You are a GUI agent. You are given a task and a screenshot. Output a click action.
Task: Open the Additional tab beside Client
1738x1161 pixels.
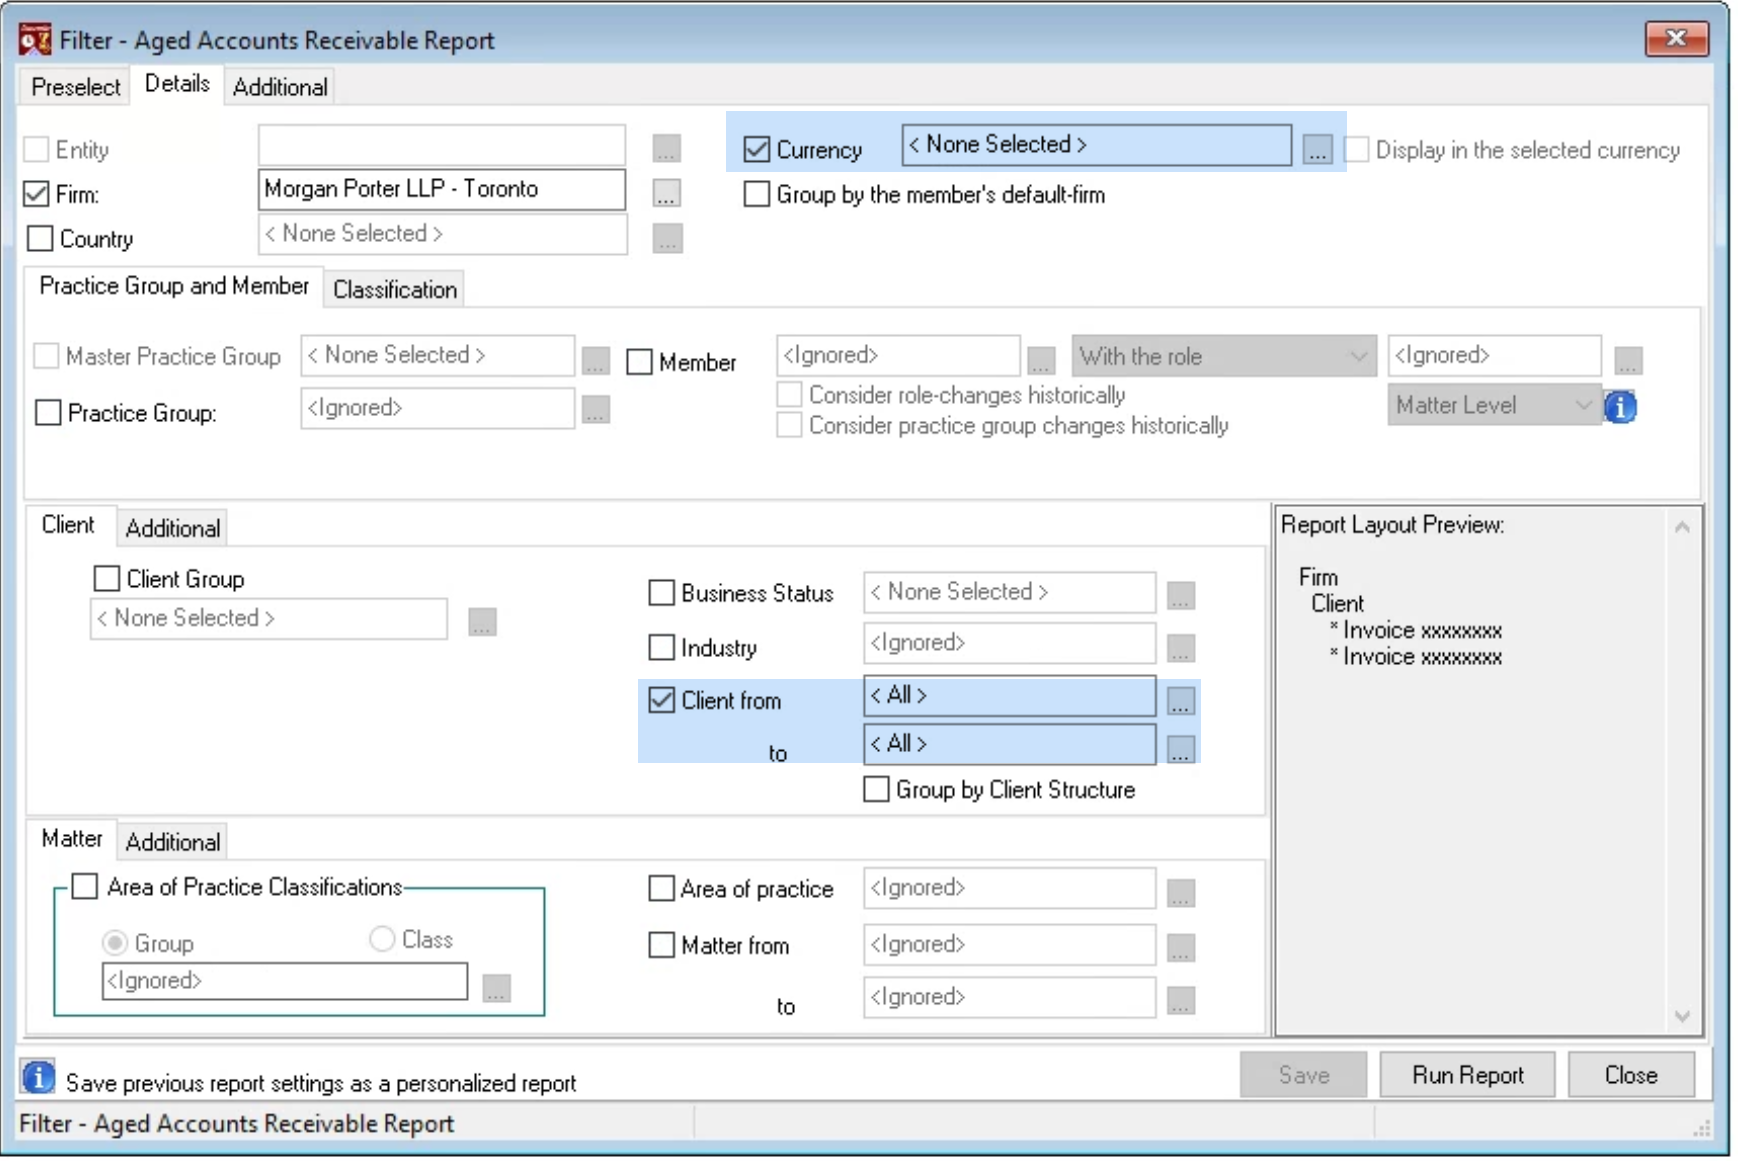173,528
